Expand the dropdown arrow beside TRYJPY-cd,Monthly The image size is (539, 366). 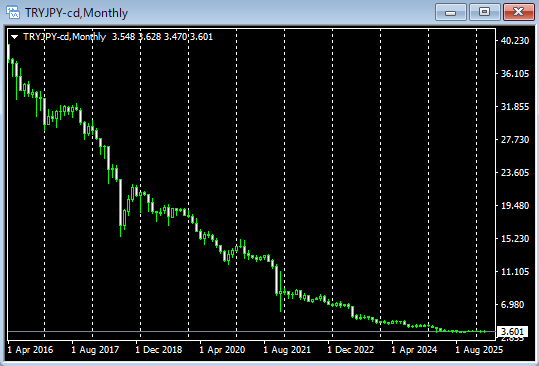click(x=14, y=37)
